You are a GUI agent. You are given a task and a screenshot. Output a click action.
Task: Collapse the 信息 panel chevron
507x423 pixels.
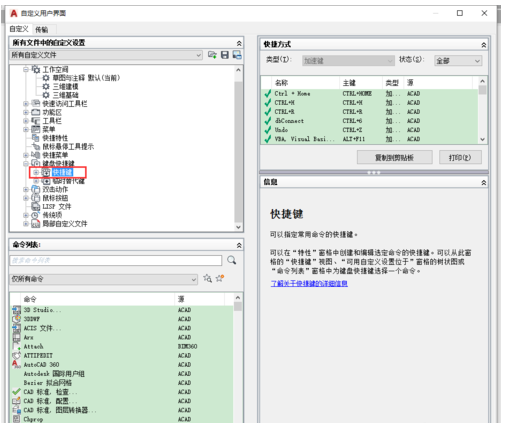484,182
